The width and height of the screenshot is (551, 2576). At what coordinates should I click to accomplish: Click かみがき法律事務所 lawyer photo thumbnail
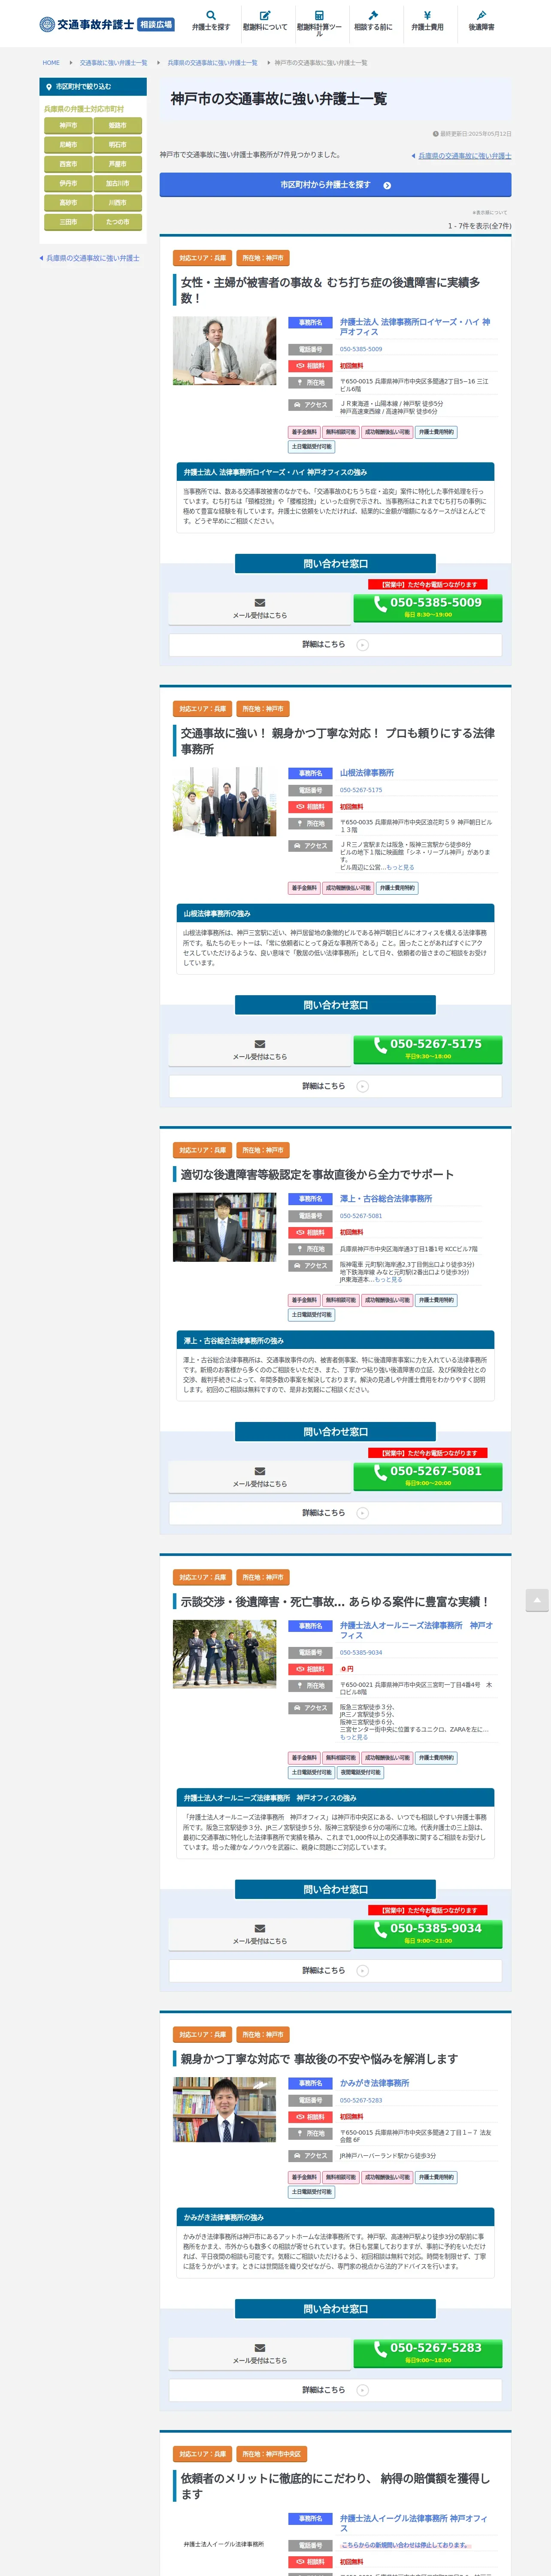tap(224, 2111)
